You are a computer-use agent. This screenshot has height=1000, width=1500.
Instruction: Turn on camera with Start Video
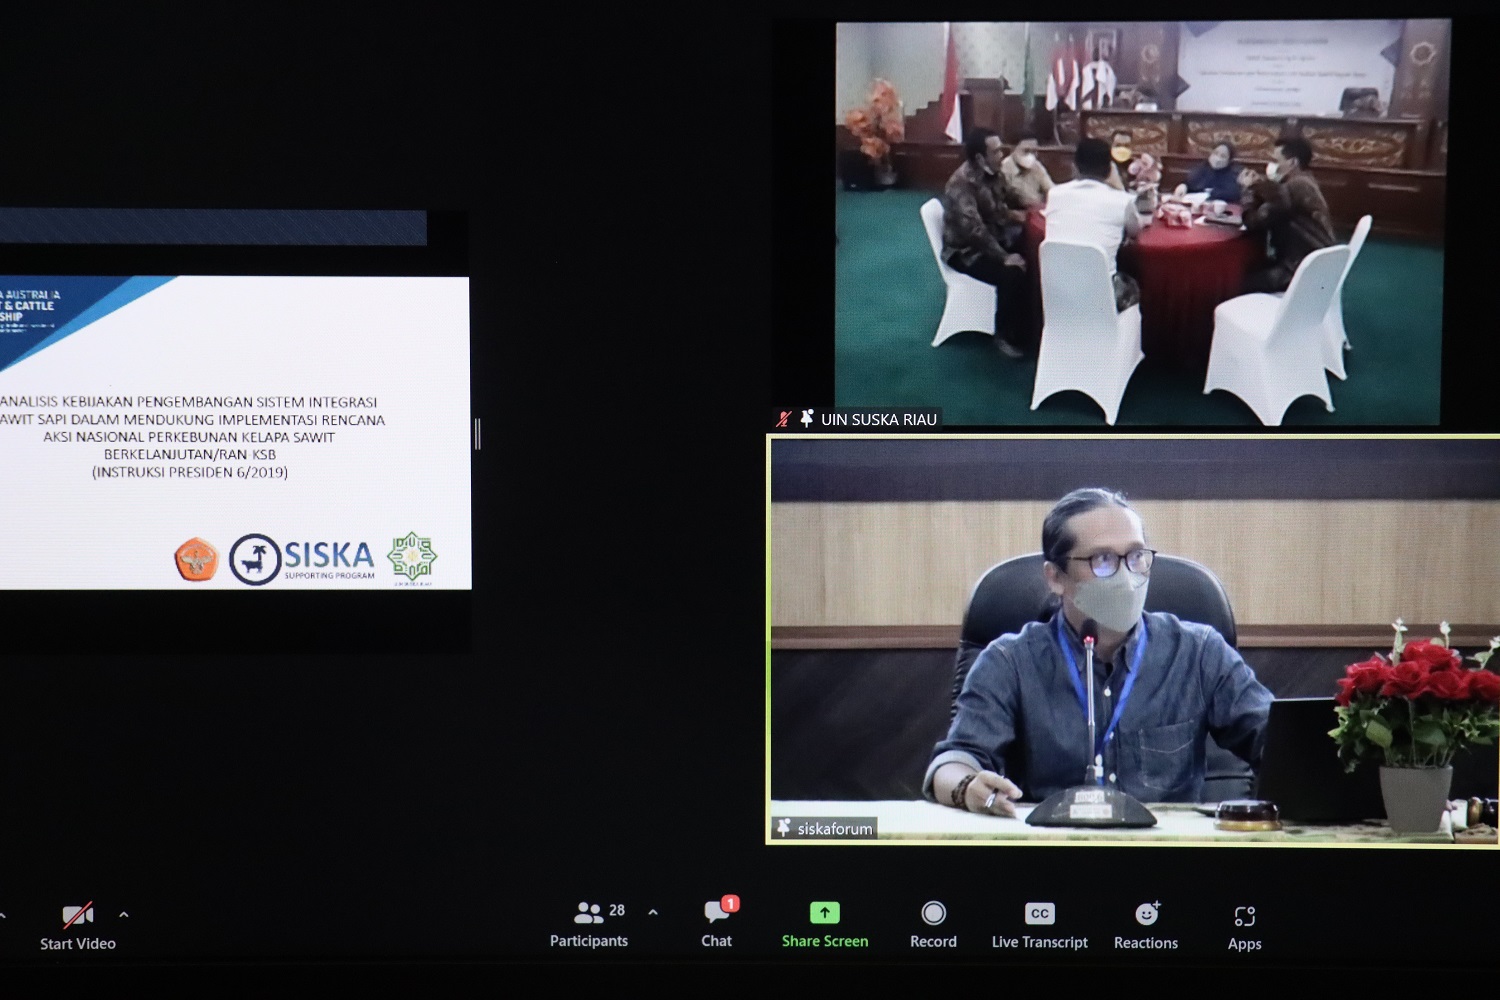[77, 926]
